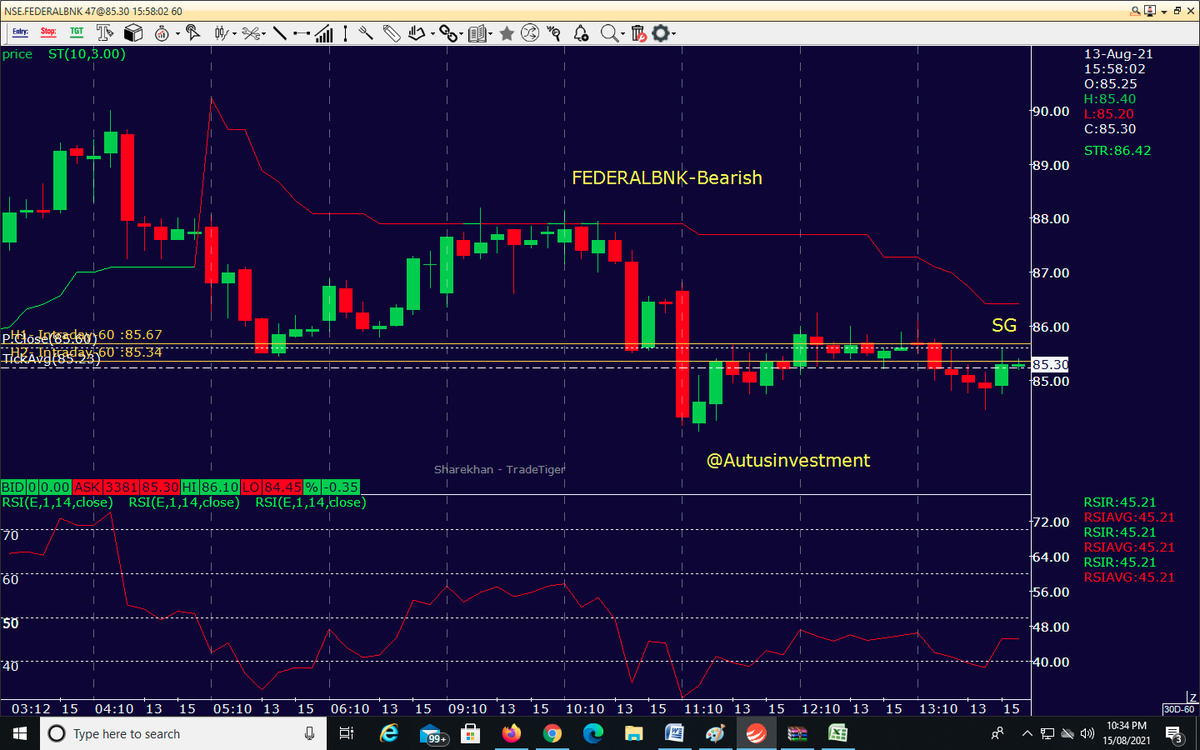1200x750 pixels.
Task: Open dropdown arrow beside settings gear
Action: pos(674,34)
